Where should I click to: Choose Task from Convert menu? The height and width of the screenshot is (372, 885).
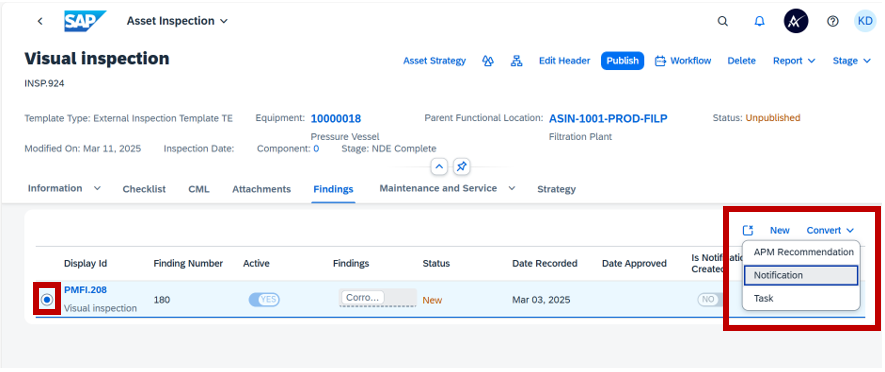[x=801, y=298]
